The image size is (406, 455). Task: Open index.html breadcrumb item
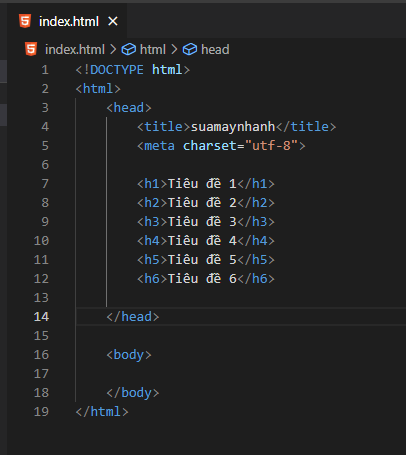pyautogui.click(x=75, y=50)
